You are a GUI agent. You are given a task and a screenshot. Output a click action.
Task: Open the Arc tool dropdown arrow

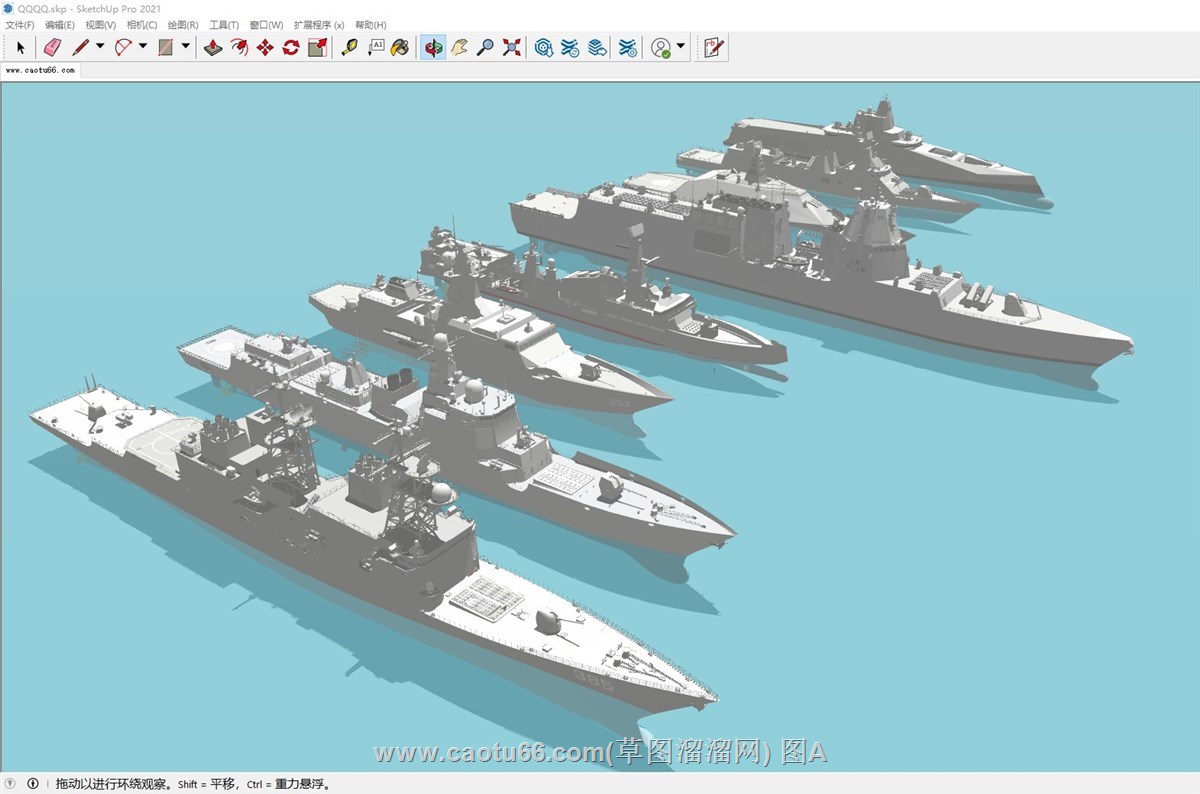(x=143, y=46)
